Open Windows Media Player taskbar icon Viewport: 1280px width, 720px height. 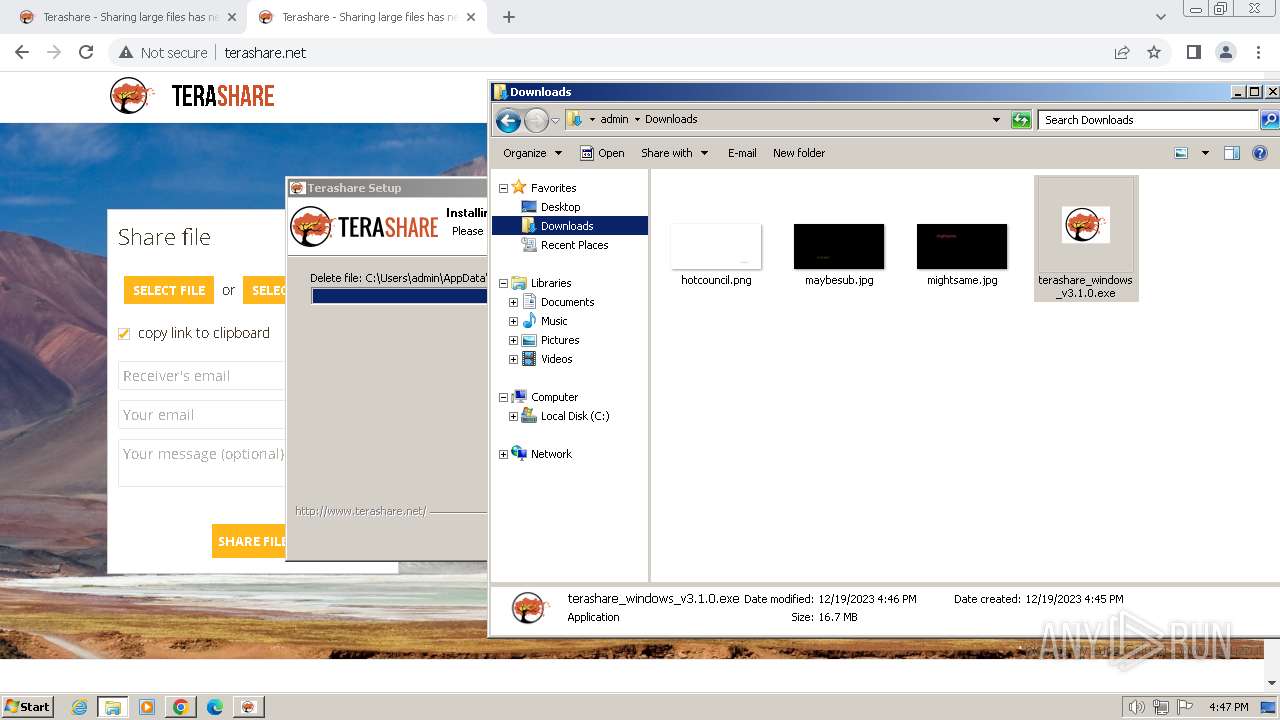click(x=147, y=707)
